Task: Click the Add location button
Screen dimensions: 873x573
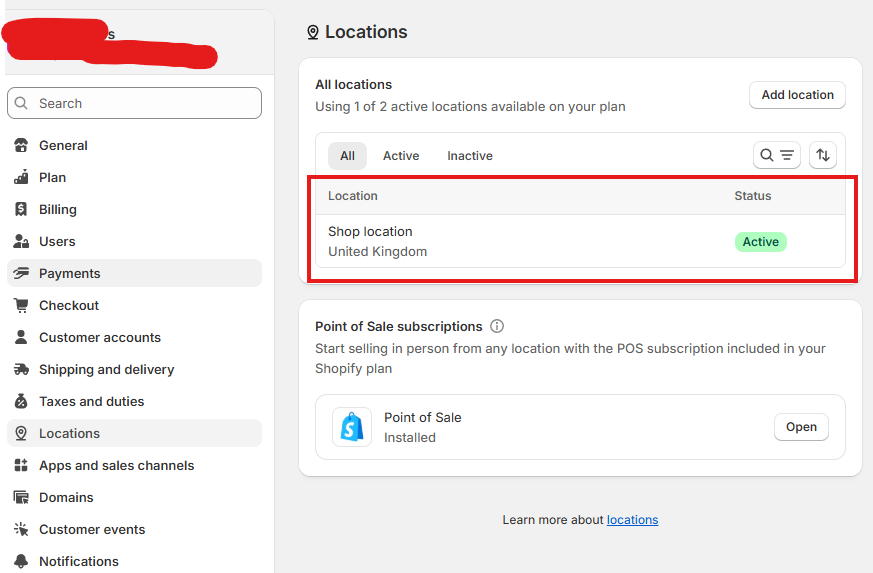Action: 797,95
